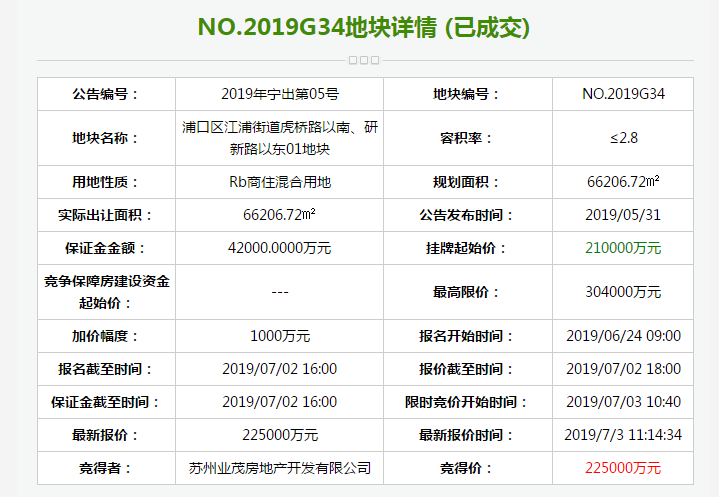Click the value 42000.0000万元
Viewport: 719px width, 497px height.
tap(280, 248)
